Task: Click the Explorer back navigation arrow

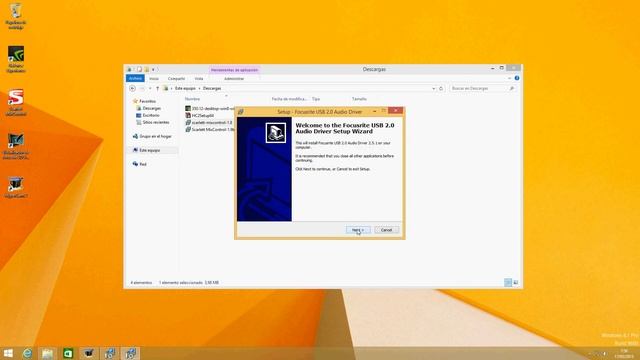Action: coord(132,88)
